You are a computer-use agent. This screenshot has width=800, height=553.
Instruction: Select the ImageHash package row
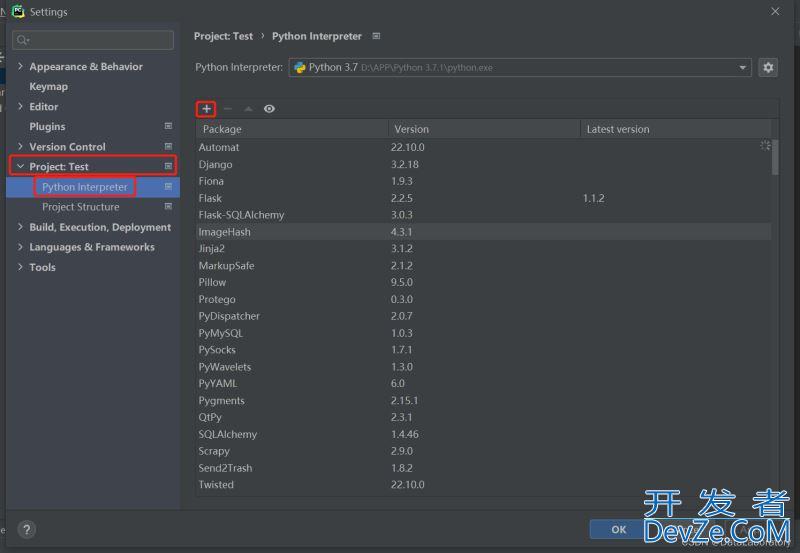tap(484, 232)
